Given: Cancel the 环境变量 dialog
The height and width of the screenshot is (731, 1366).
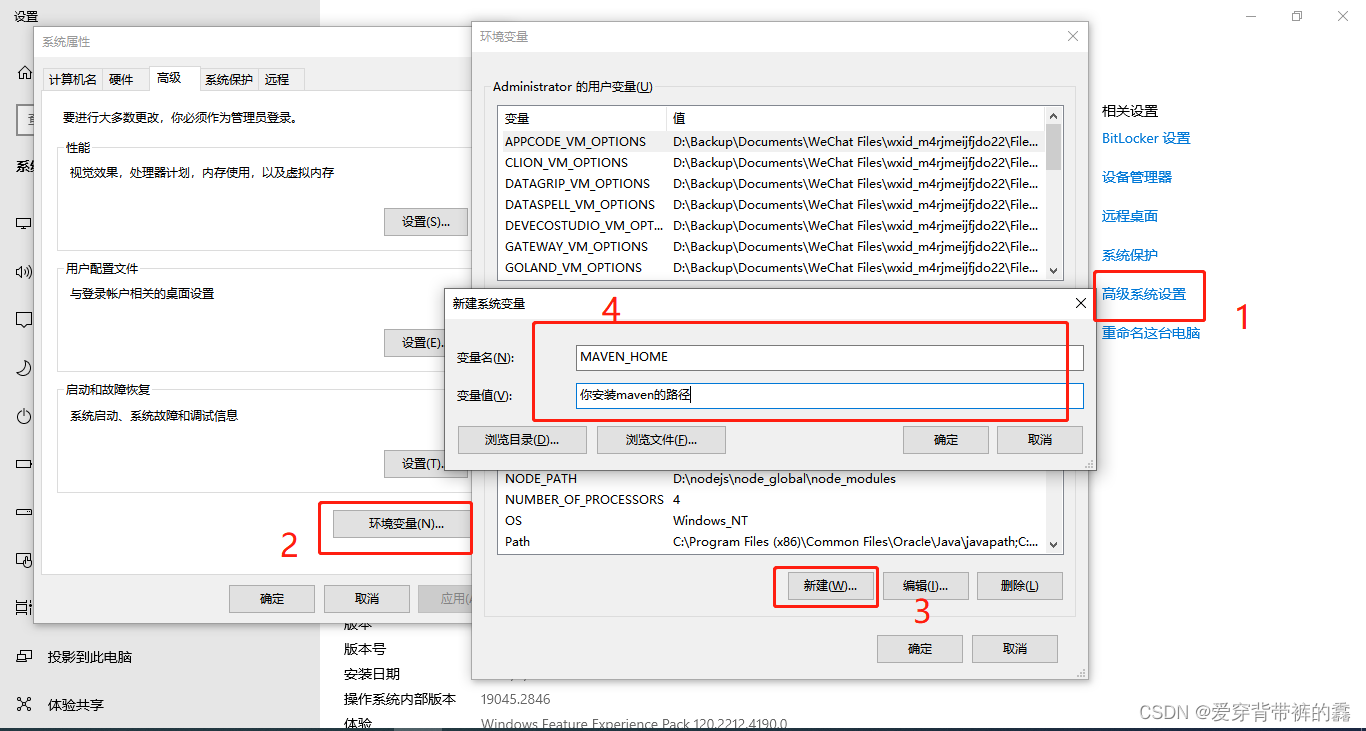Looking at the screenshot, I should point(1015,649).
